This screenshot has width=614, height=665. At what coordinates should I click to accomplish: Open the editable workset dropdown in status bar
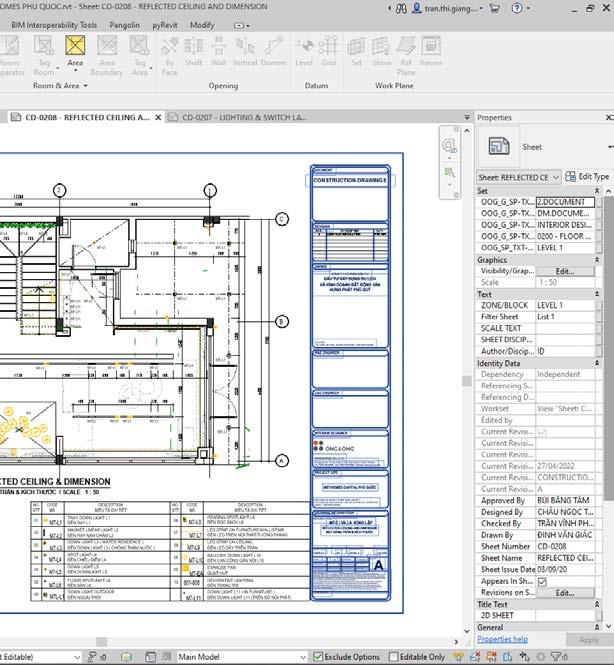click(40, 657)
